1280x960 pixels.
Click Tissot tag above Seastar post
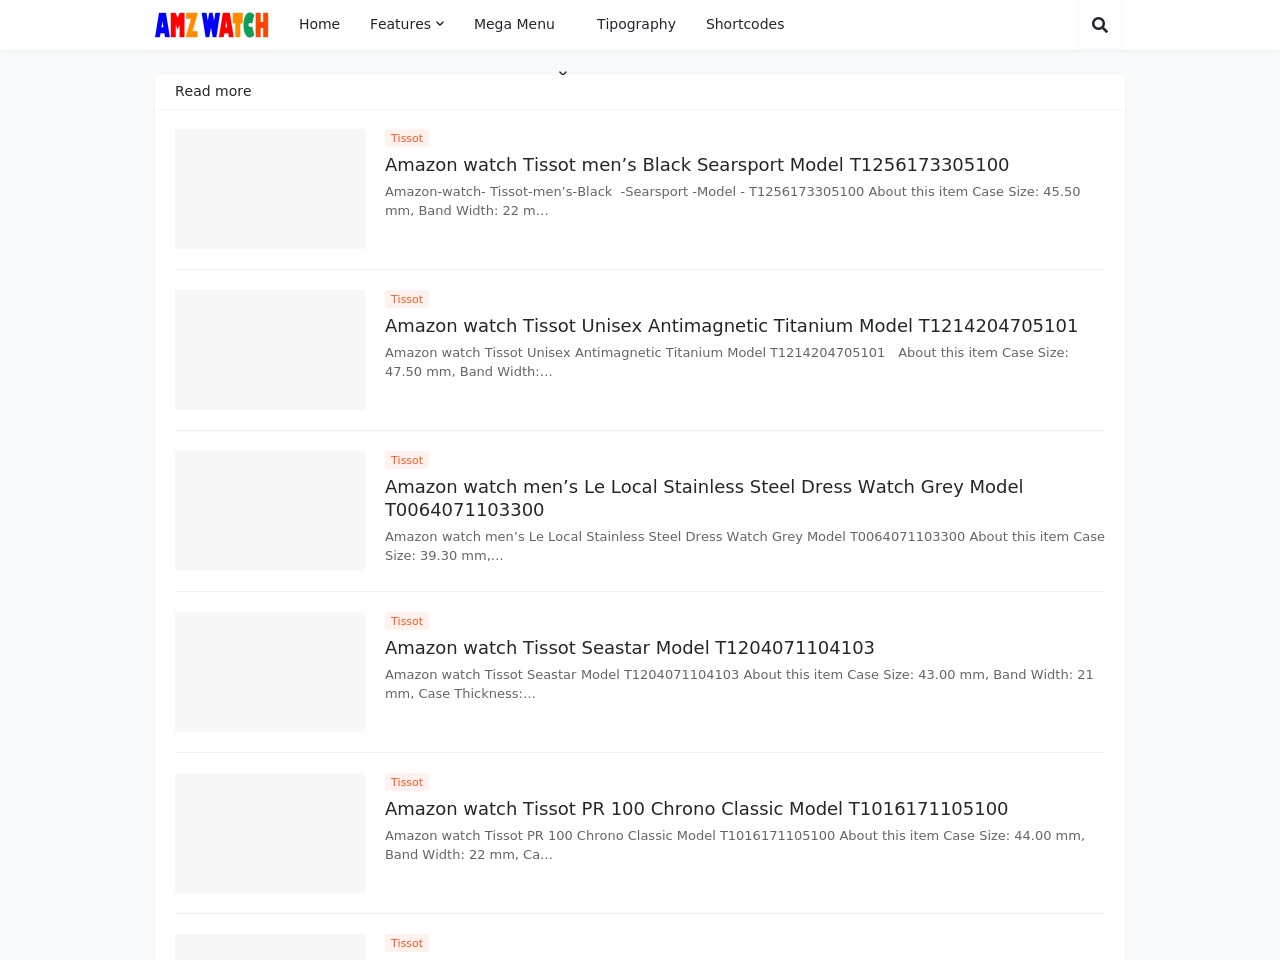(407, 621)
